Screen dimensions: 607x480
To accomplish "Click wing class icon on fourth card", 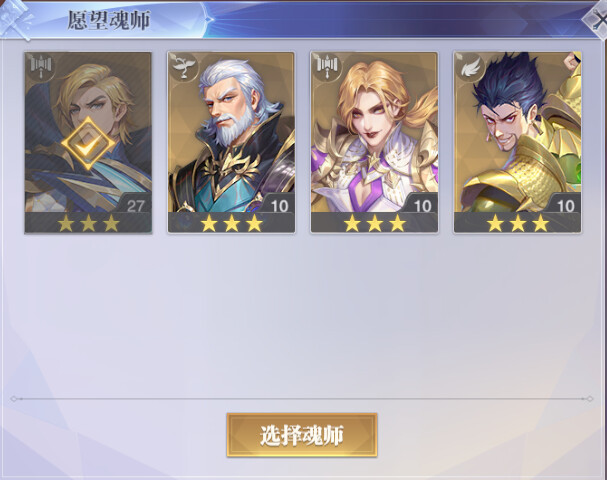I will tap(471, 67).
